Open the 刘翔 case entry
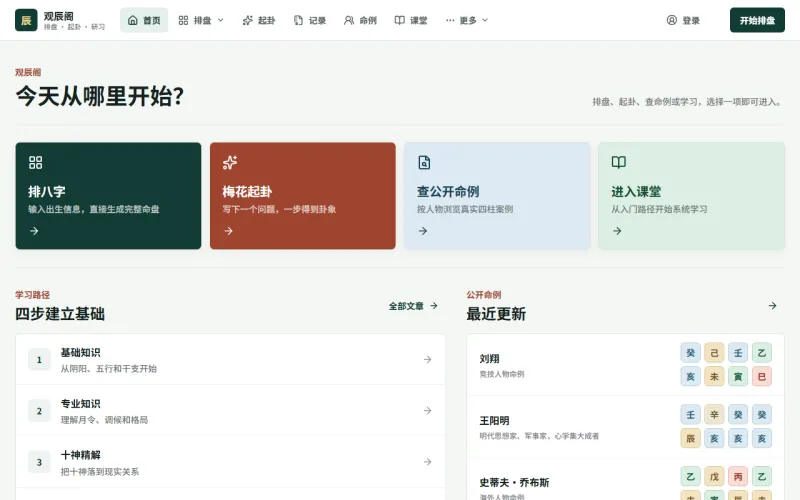The width and height of the screenshot is (800, 500). tap(625, 365)
